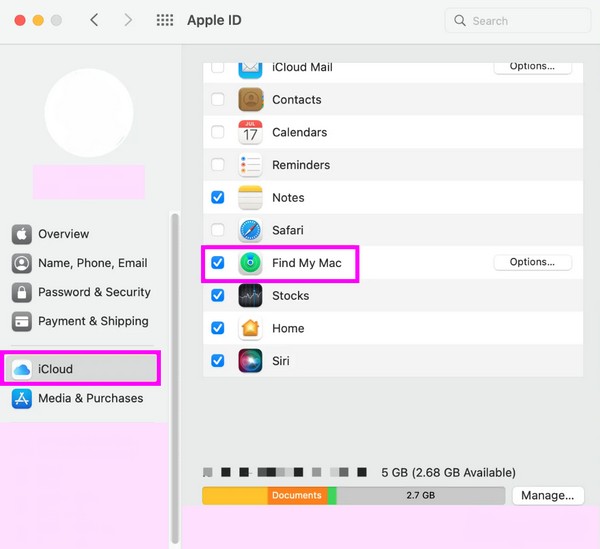
Task: Click the profile picture circle
Action: click(x=89, y=113)
